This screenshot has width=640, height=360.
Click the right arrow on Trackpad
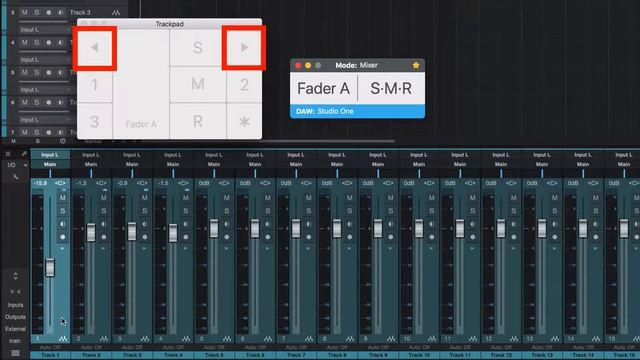pyautogui.click(x=244, y=48)
